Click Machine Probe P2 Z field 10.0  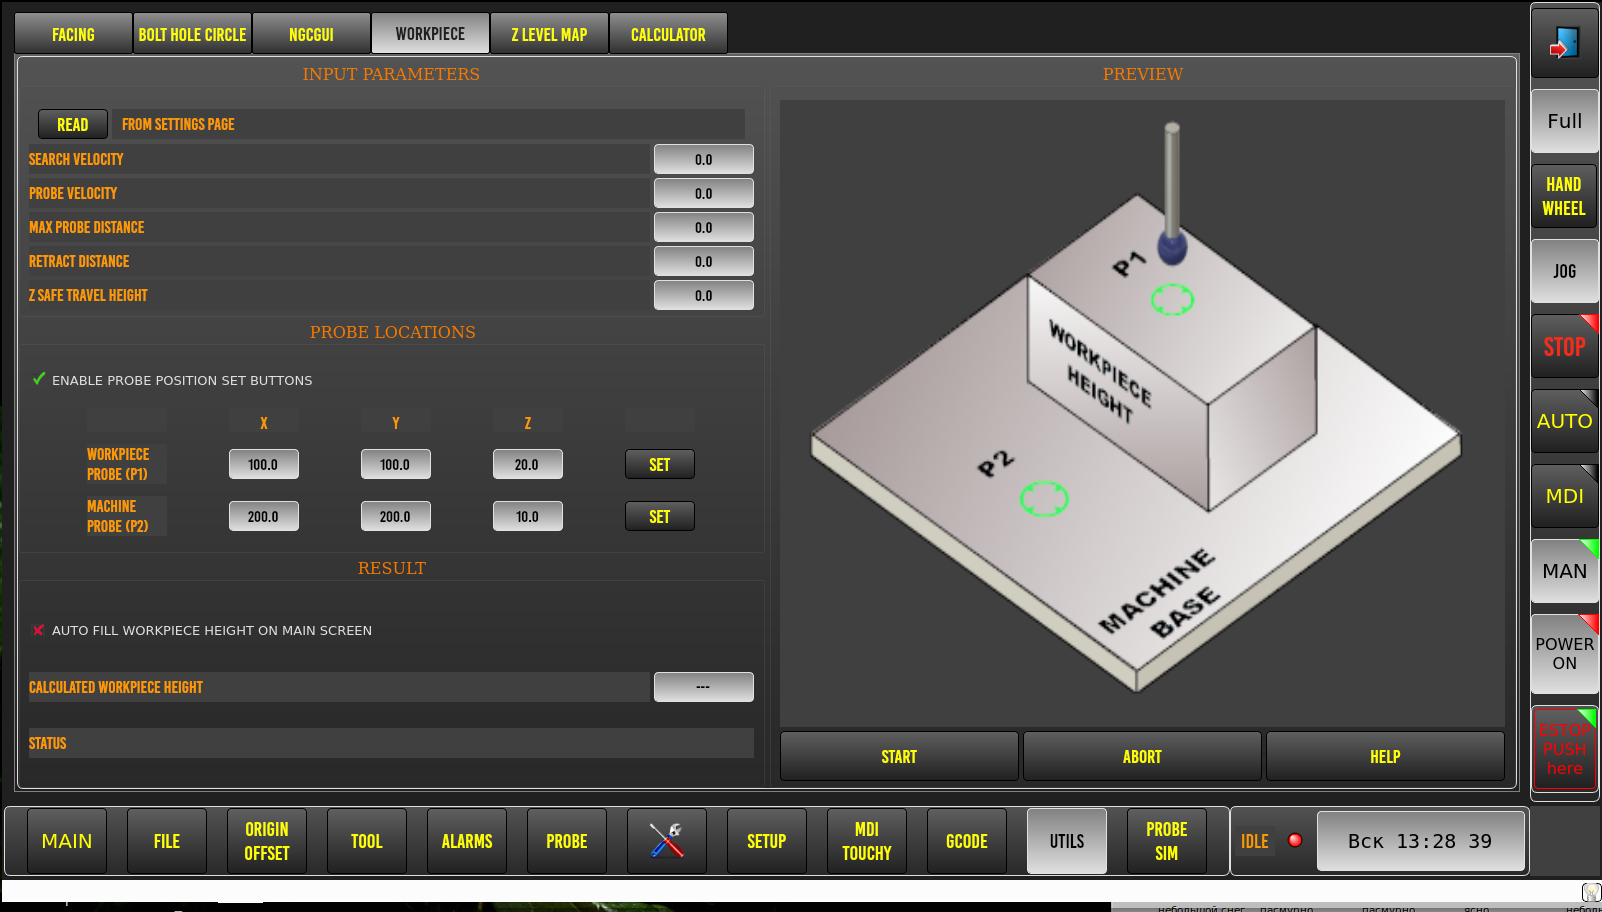coord(528,516)
